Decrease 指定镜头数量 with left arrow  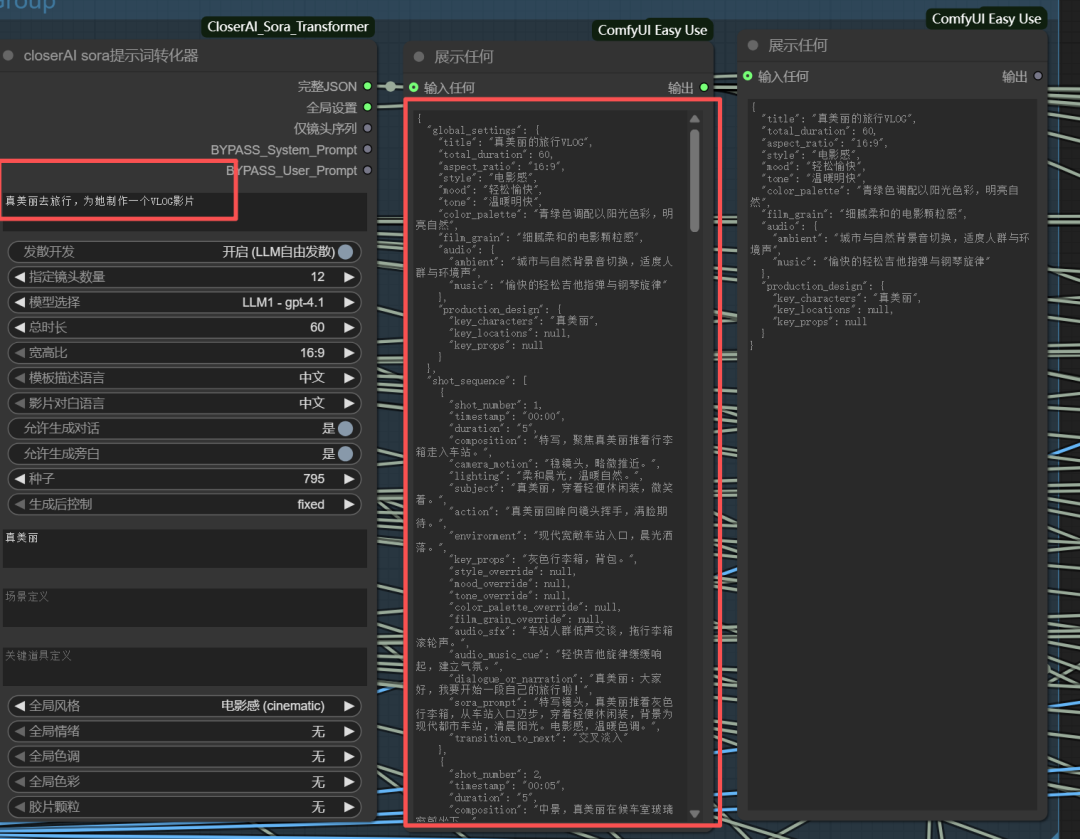pyautogui.click(x=19, y=277)
